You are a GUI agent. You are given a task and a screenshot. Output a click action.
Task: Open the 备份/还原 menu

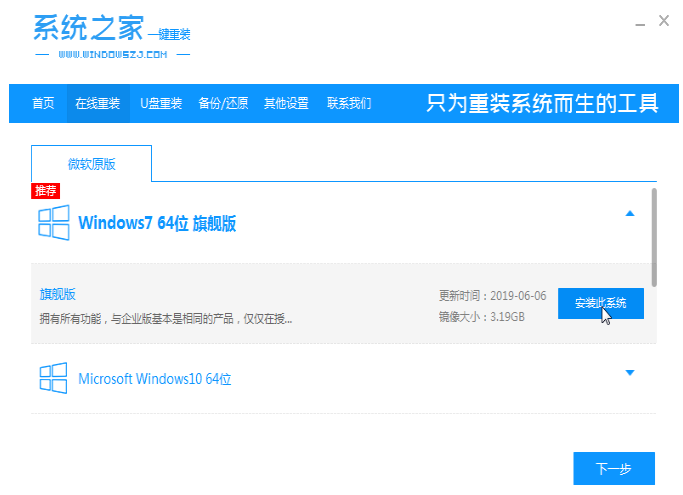coord(223,103)
